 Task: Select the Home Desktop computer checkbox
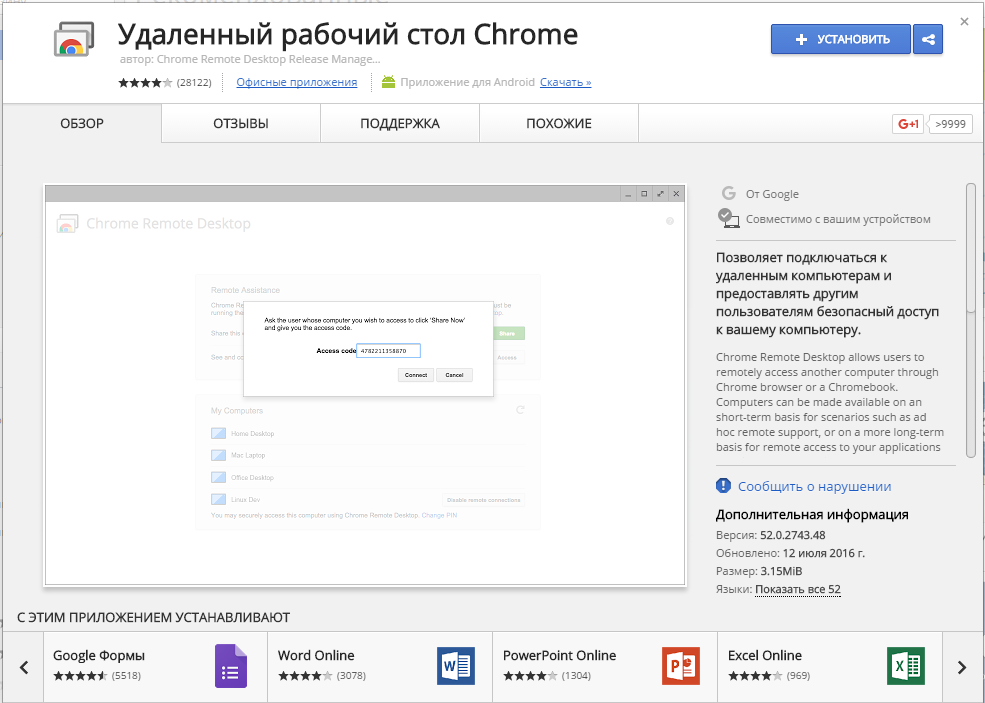pos(218,433)
